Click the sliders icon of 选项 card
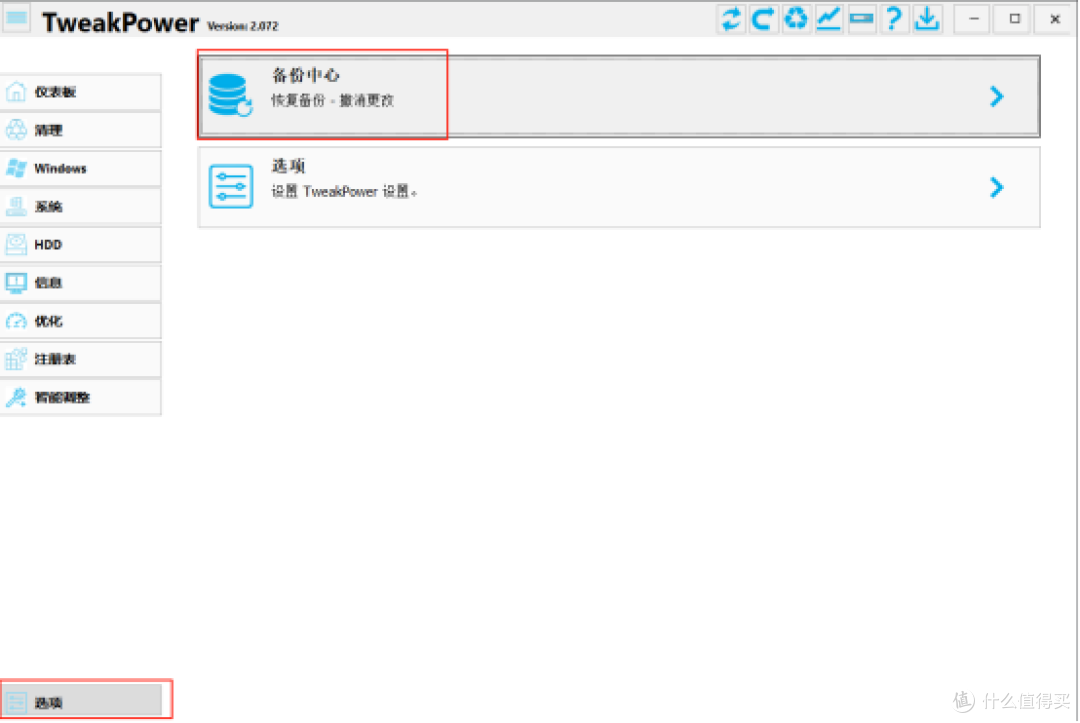Image resolution: width=1080 pixels, height=723 pixels. click(231, 186)
